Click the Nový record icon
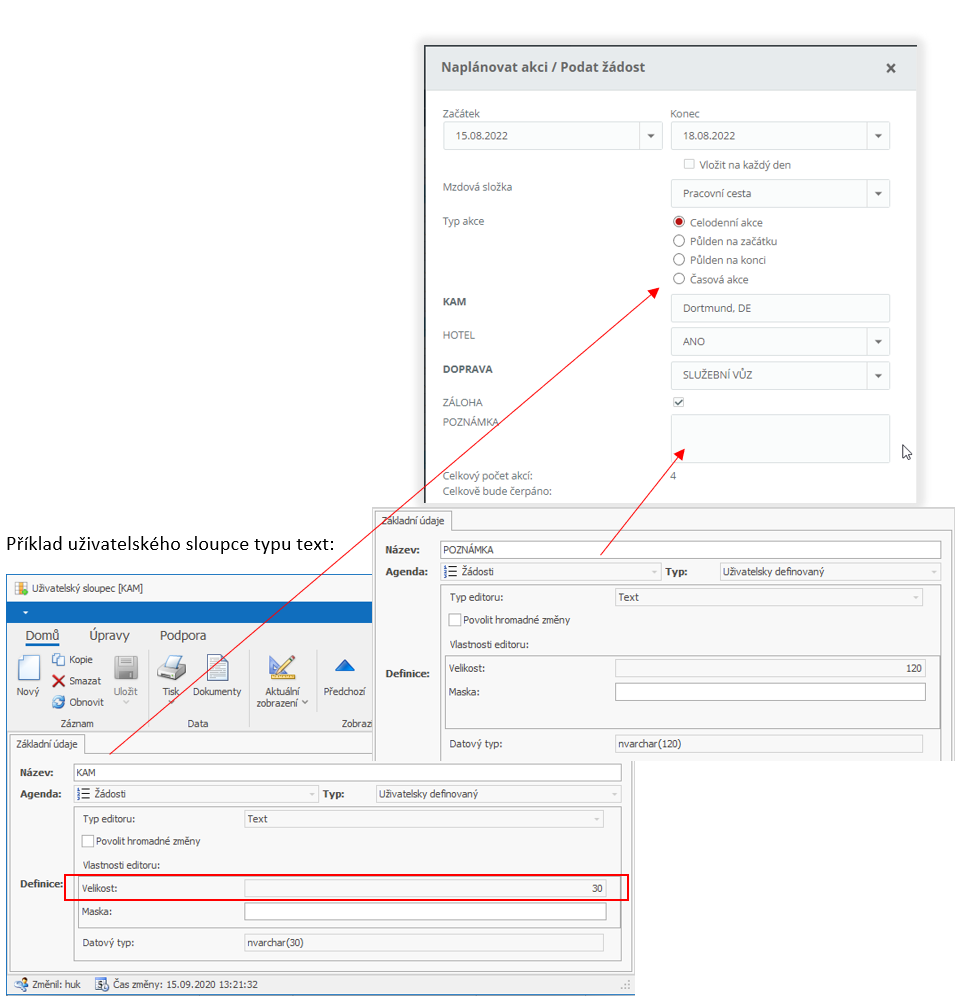 point(28,667)
